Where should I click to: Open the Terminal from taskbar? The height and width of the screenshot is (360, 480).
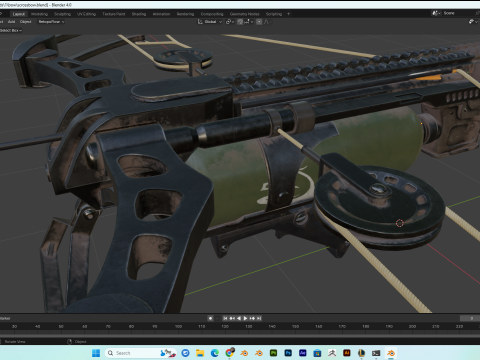point(376,353)
